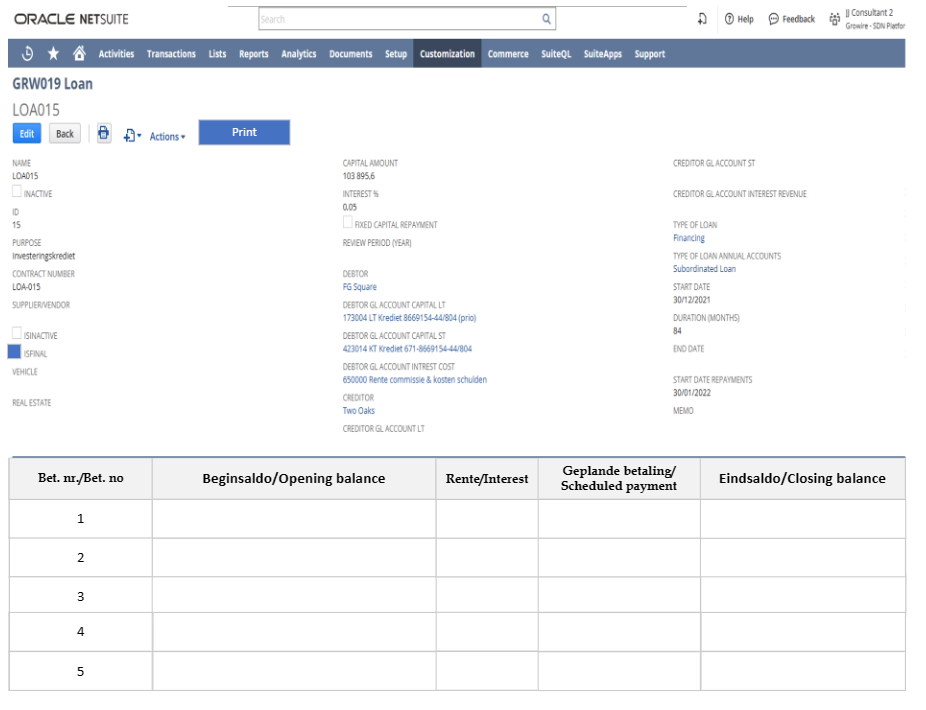Open Feedback speech bubble icon
Viewport: 926px width, 710px height.
click(x=774, y=19)
